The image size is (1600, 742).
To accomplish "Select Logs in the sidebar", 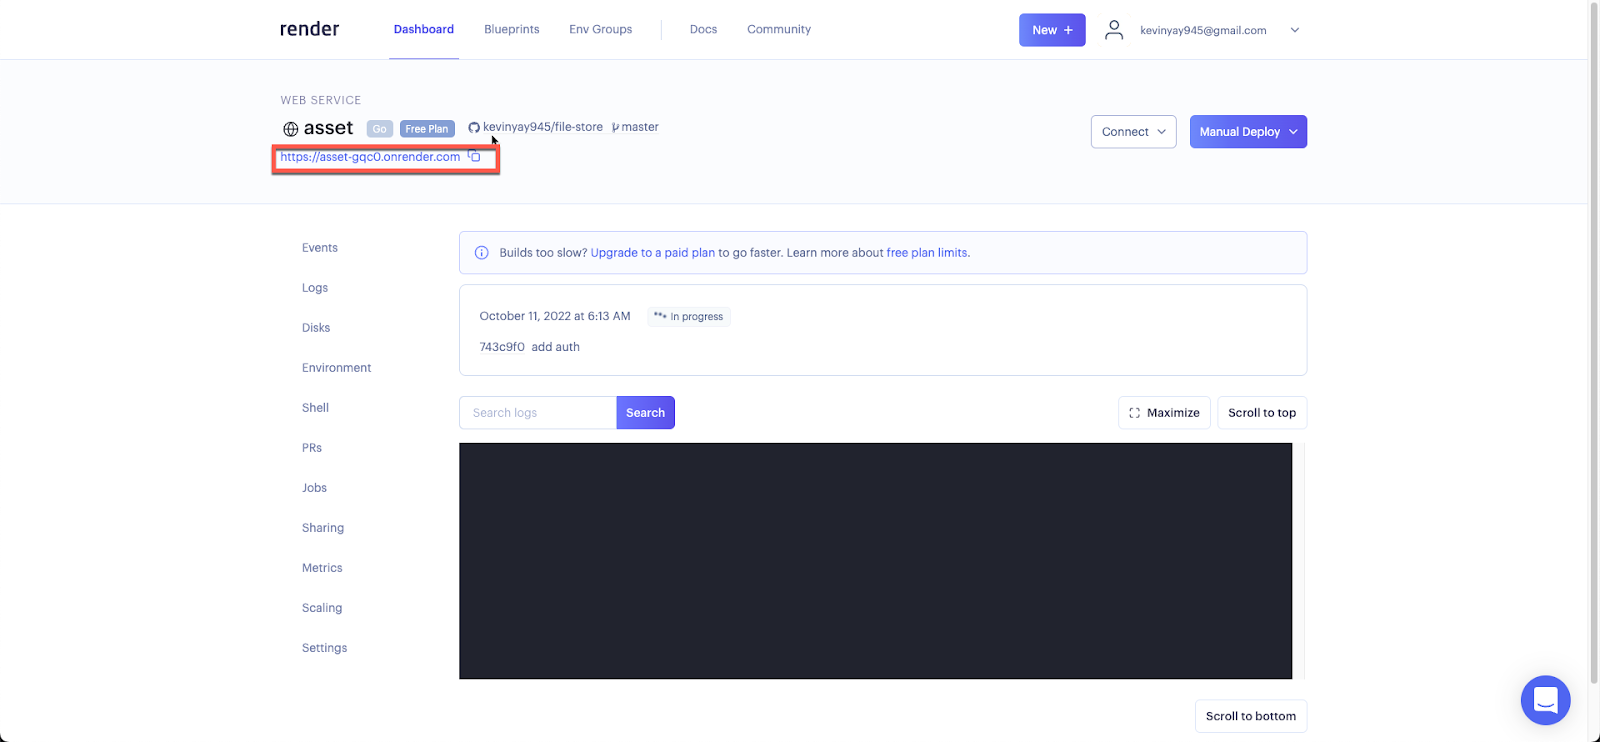I will click(315, 288).
